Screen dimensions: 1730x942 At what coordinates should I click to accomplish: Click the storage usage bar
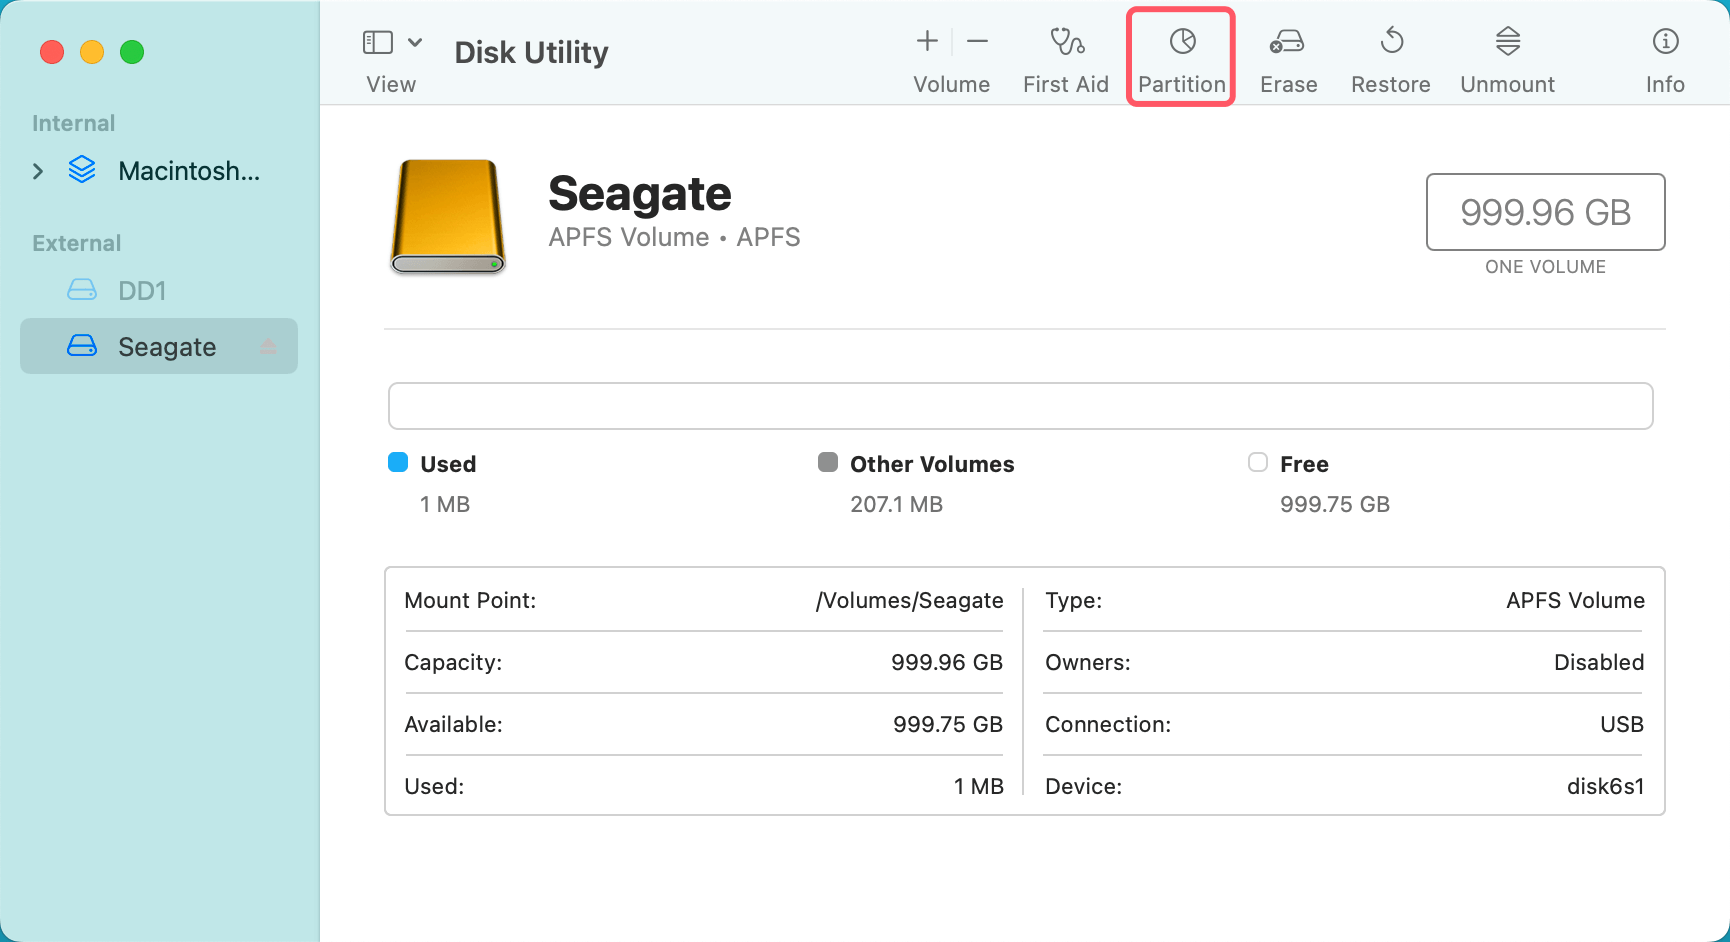[1020, 406]
